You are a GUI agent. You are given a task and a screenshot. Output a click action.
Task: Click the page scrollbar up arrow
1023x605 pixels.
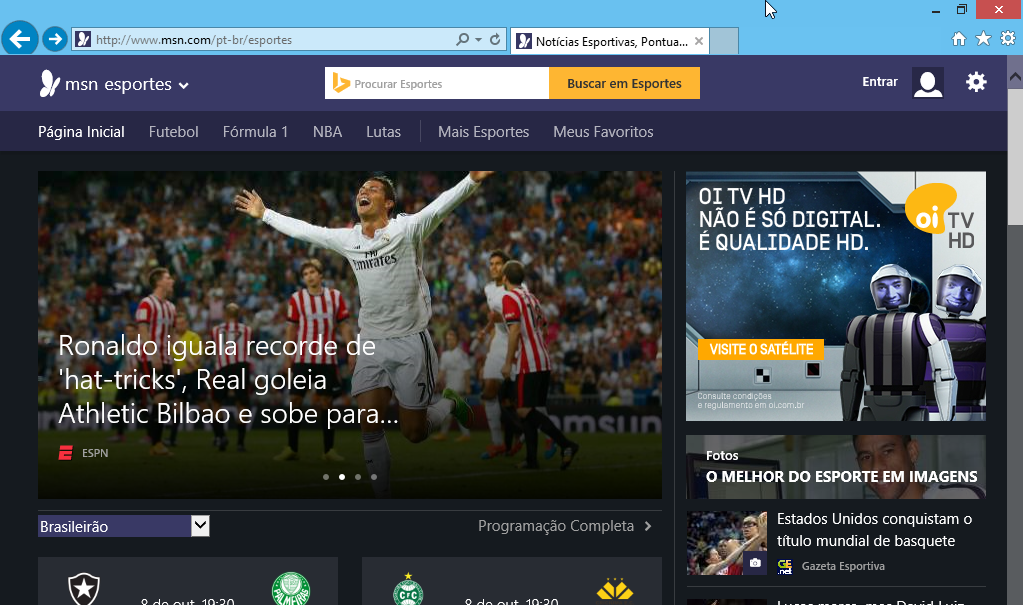coord(1015,77)
